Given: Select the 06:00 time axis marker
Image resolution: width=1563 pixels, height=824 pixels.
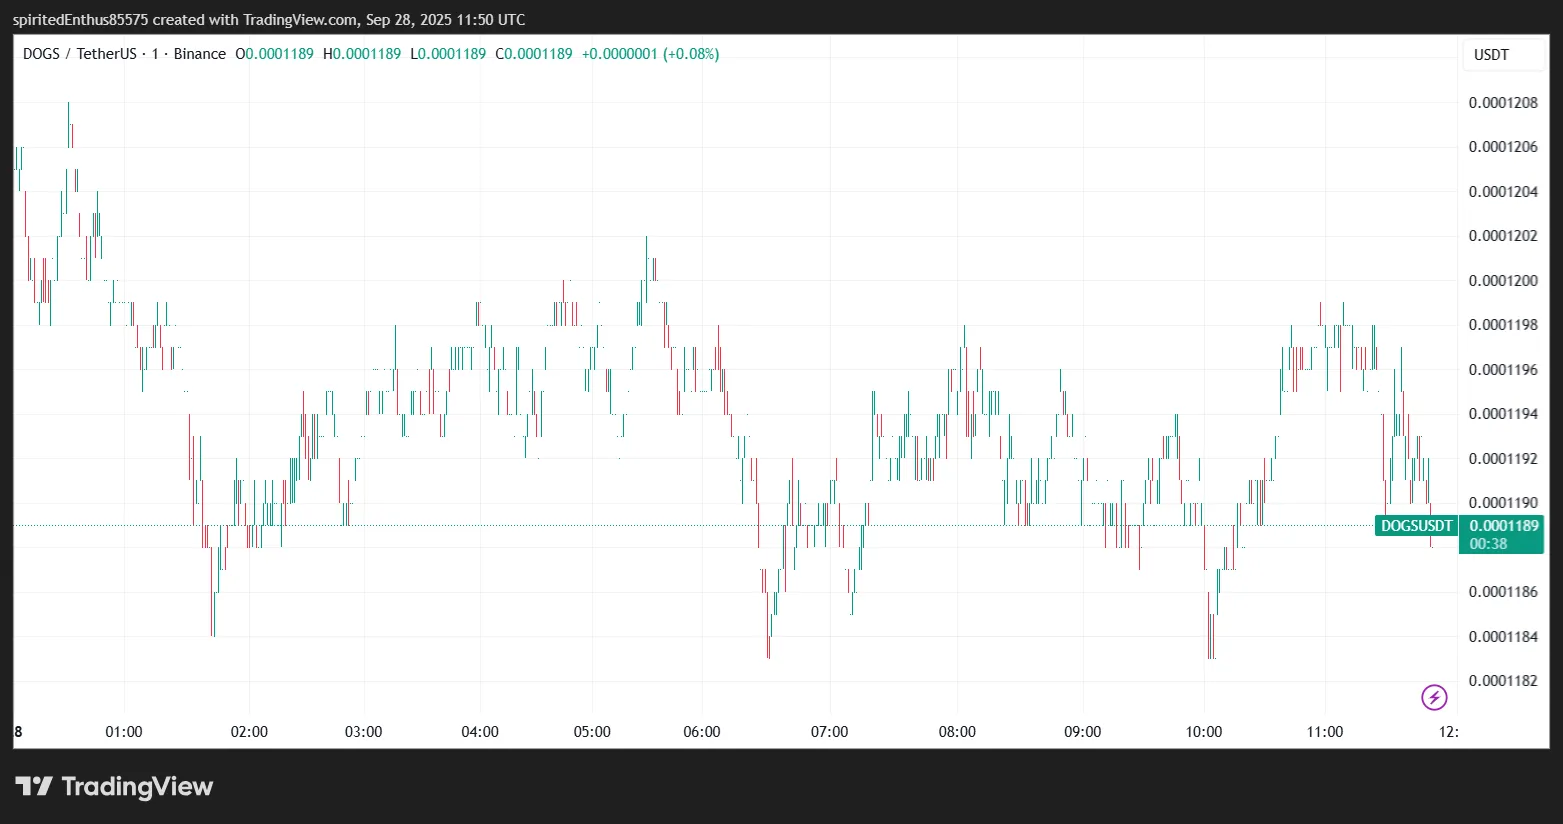Looking at the screenshot, I should point(702,732).
